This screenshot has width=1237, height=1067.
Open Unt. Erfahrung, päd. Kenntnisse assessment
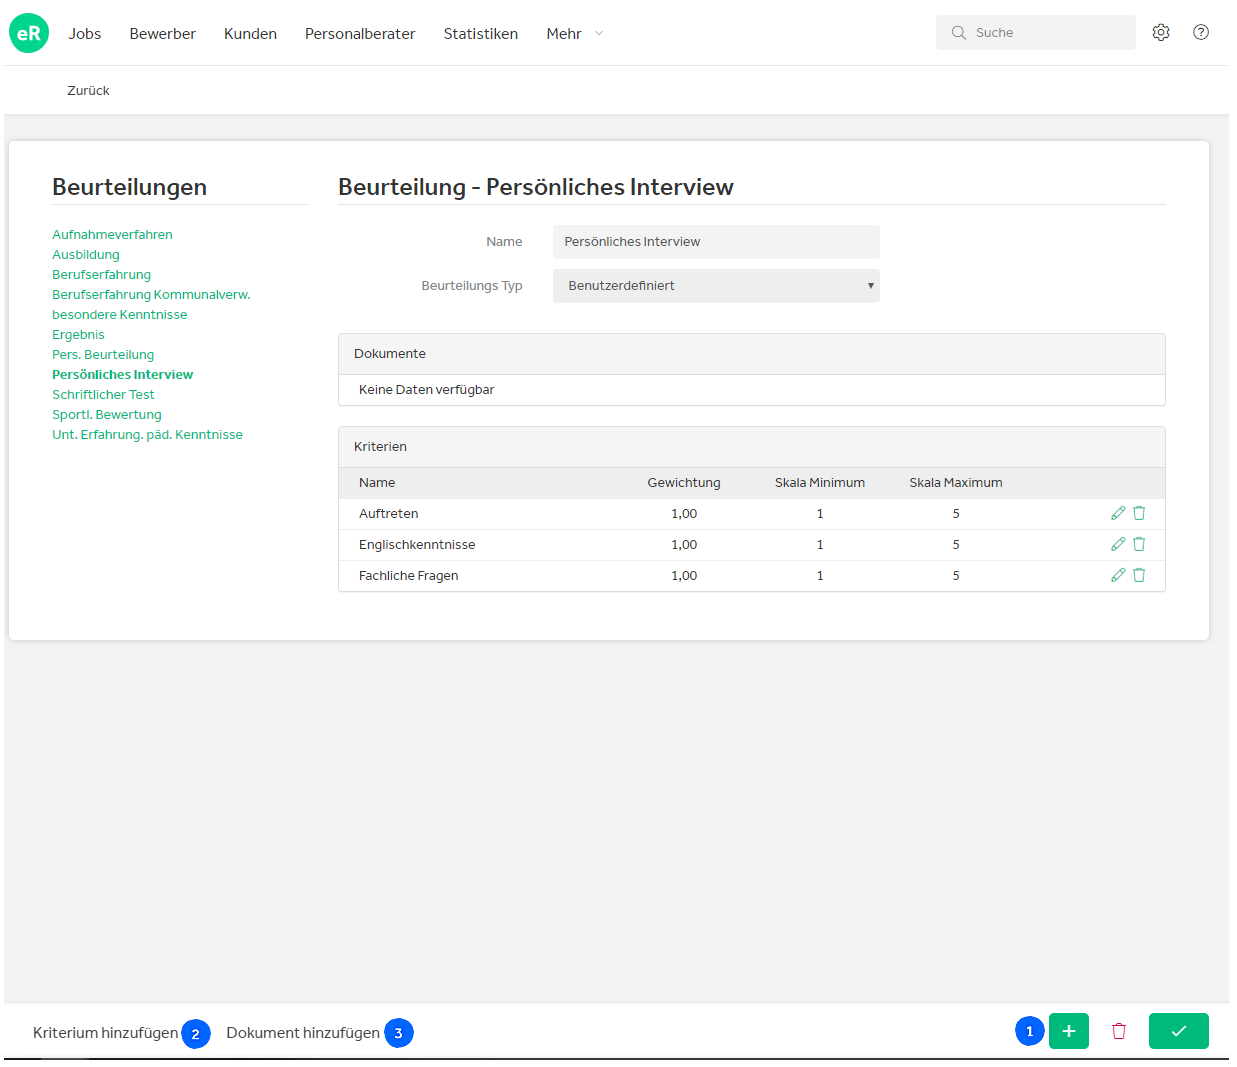147,435
